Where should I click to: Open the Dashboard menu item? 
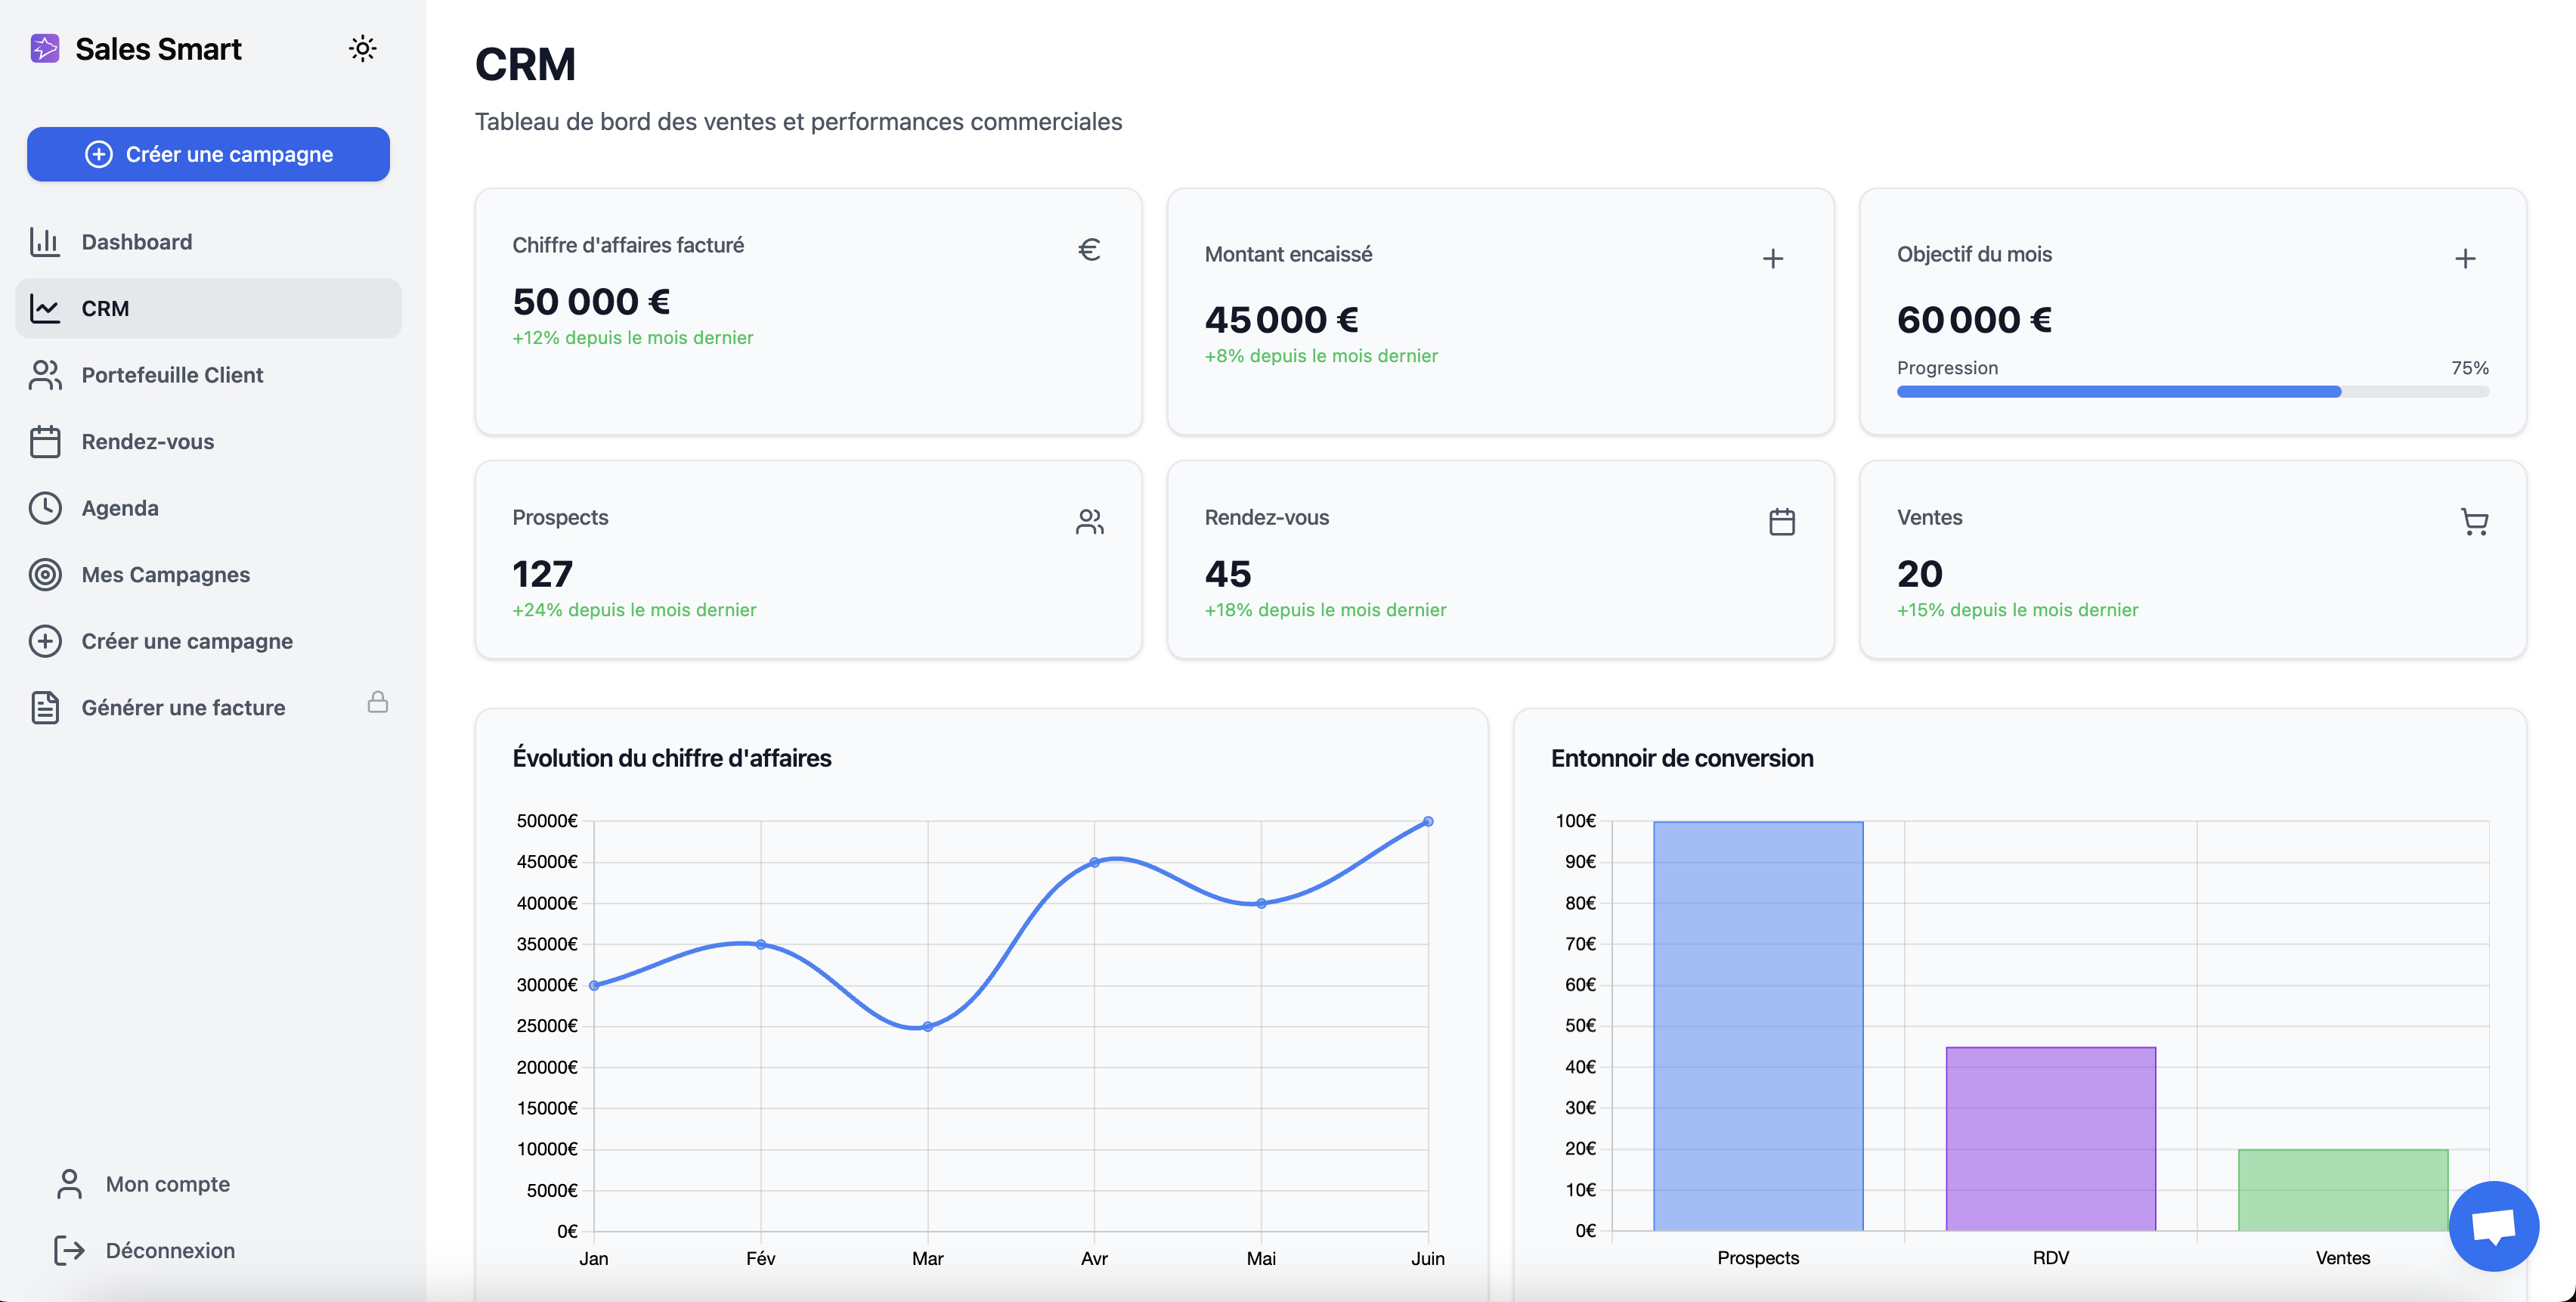coord(137,242)
